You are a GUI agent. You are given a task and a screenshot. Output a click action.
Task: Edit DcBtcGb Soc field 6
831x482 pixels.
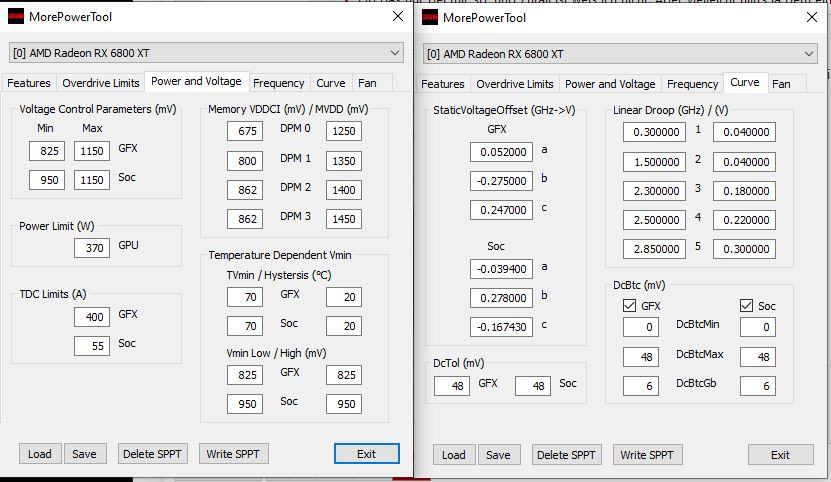coord(758,386)
